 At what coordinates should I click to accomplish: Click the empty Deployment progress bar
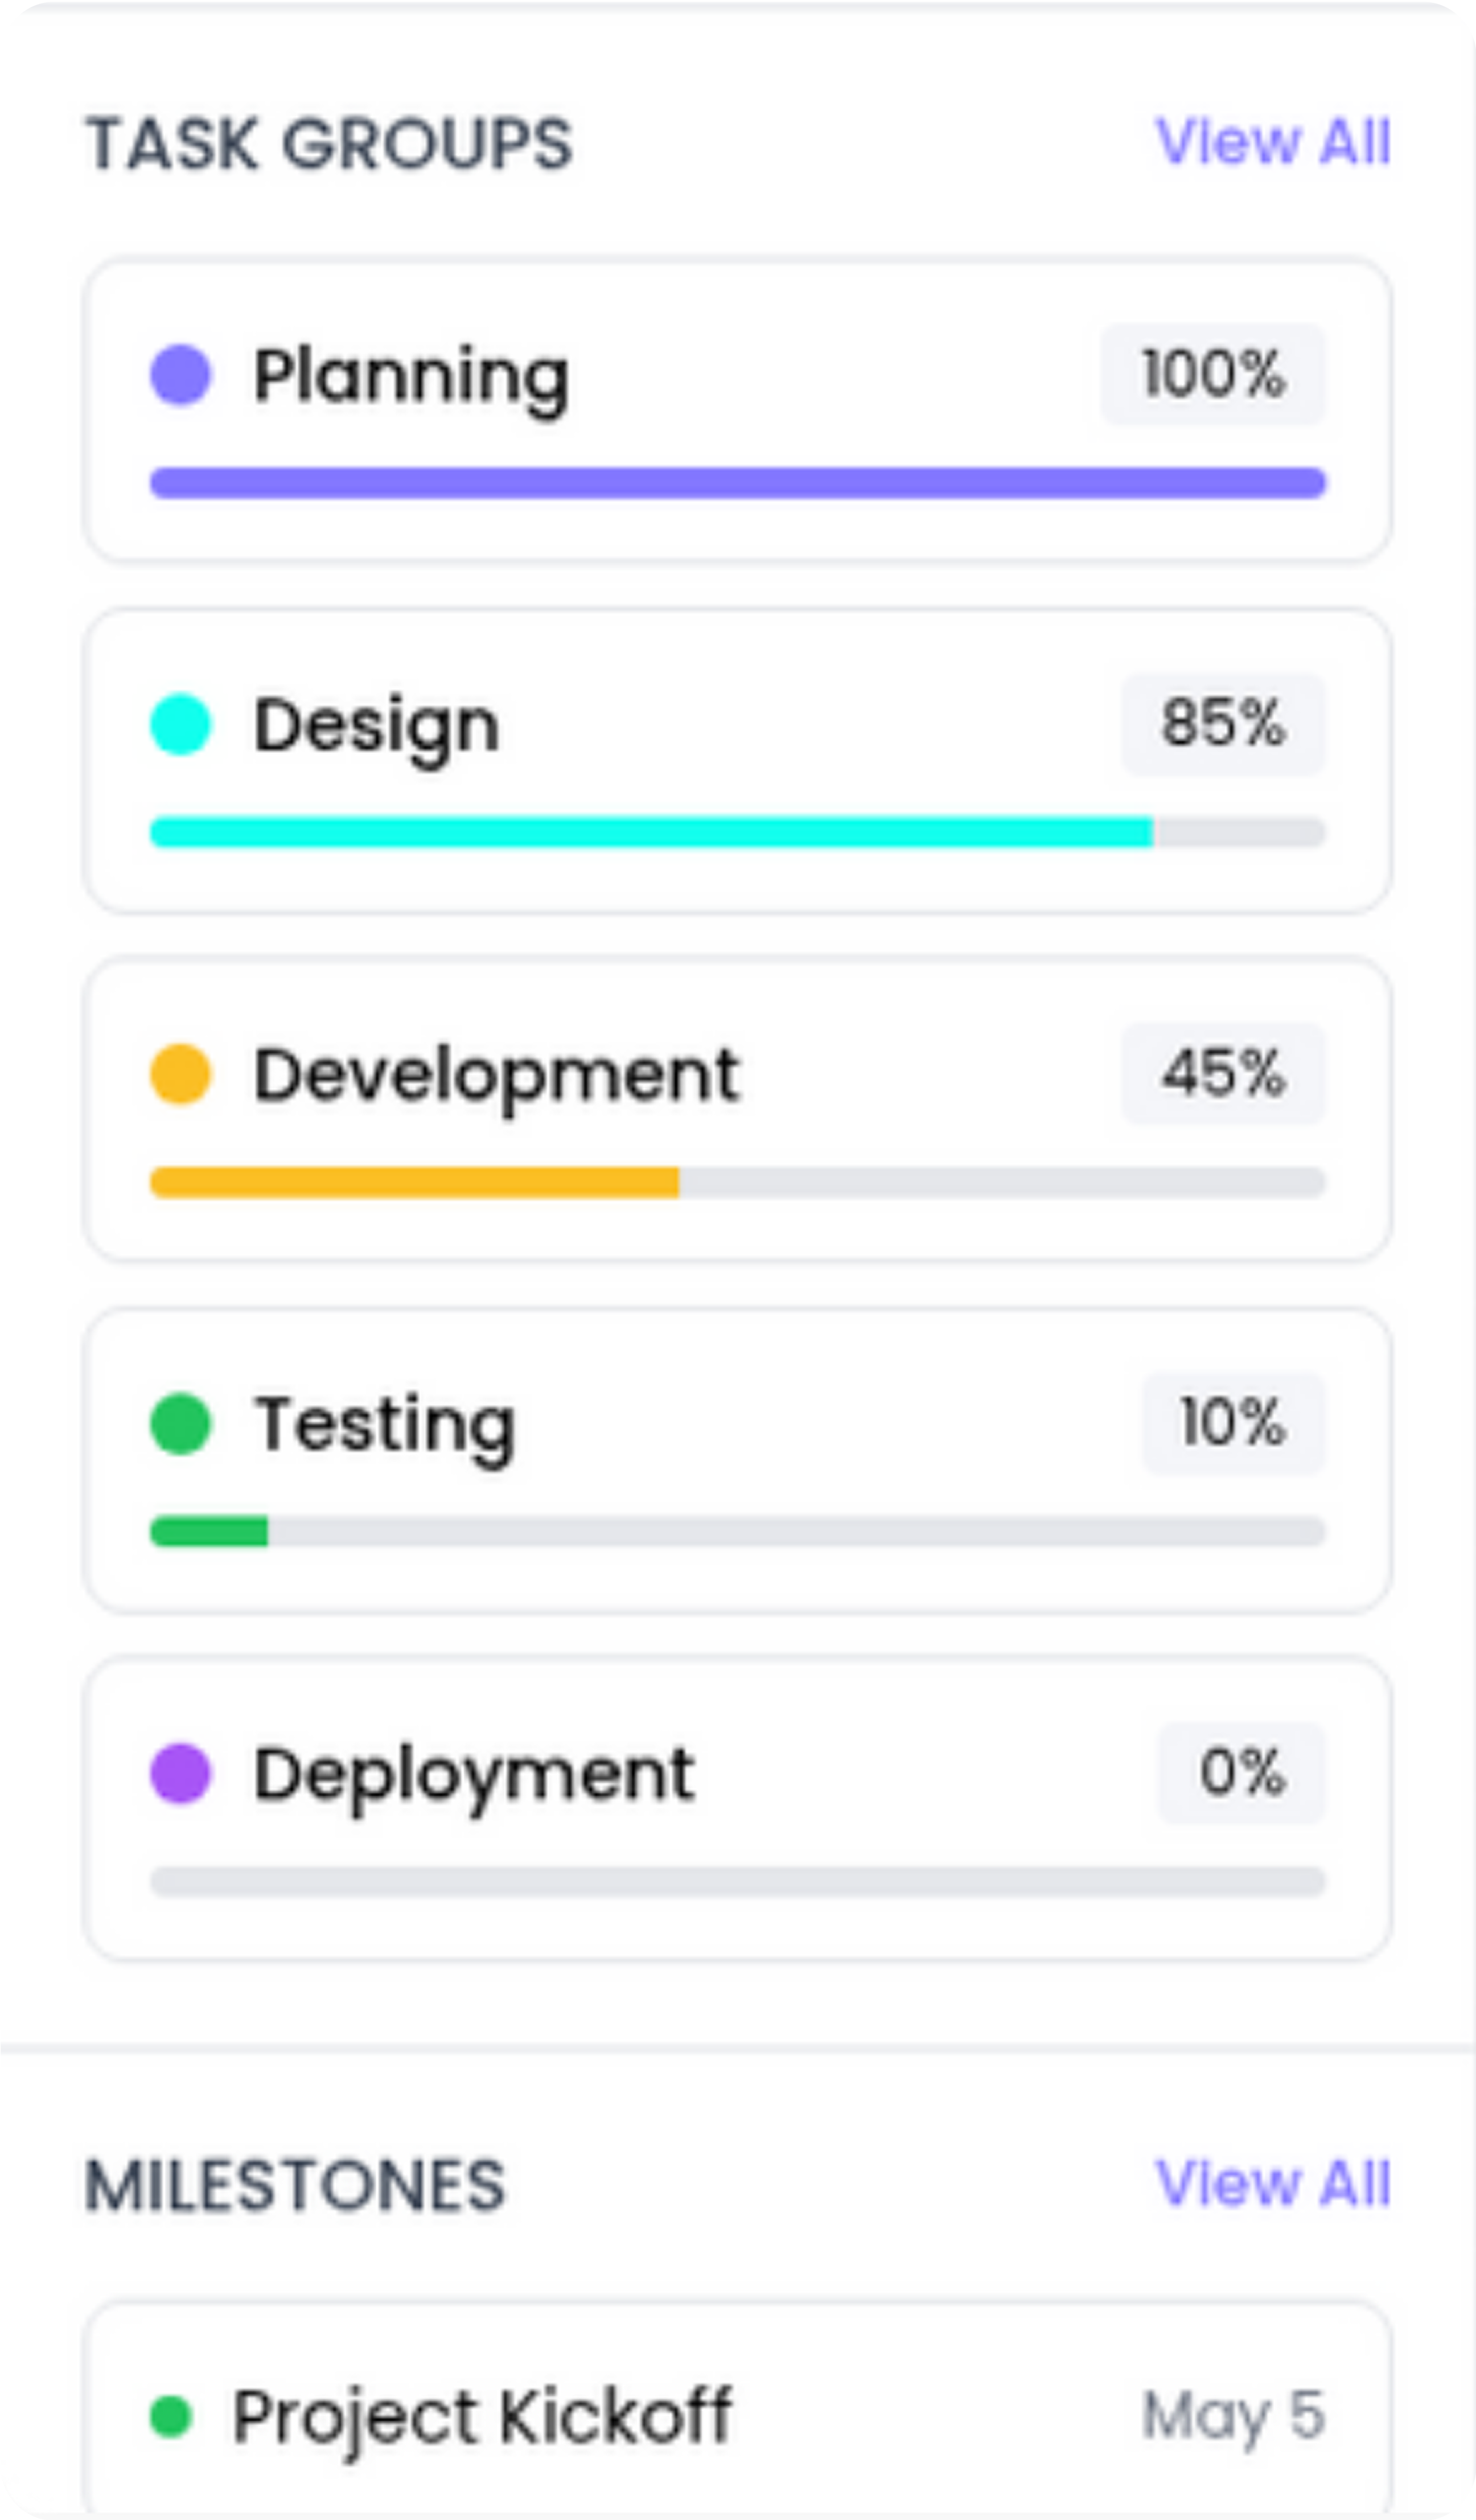point(738,1881)
